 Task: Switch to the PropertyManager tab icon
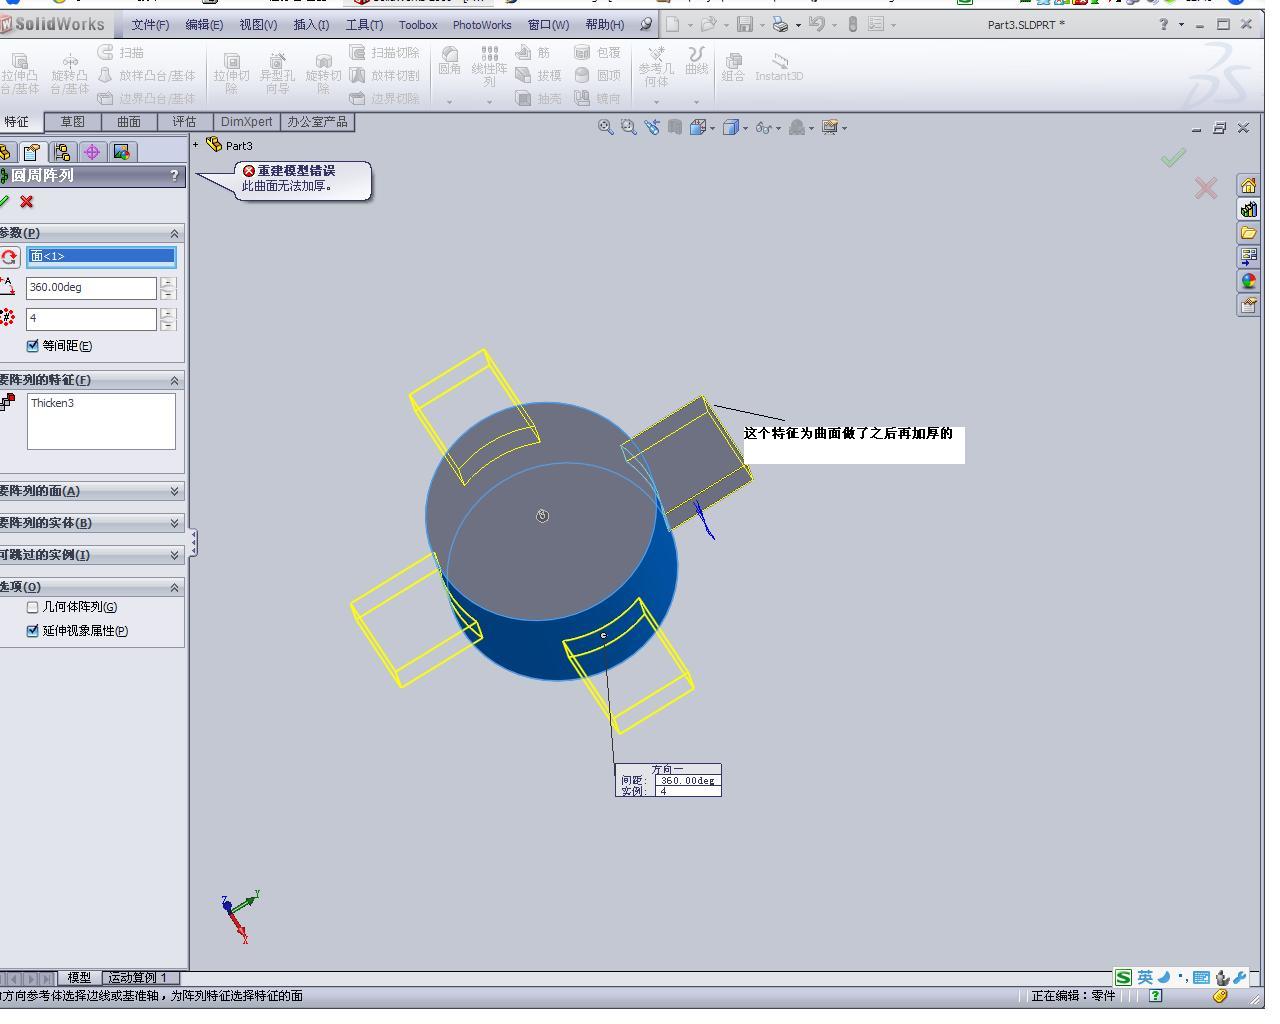coord(32,152)
